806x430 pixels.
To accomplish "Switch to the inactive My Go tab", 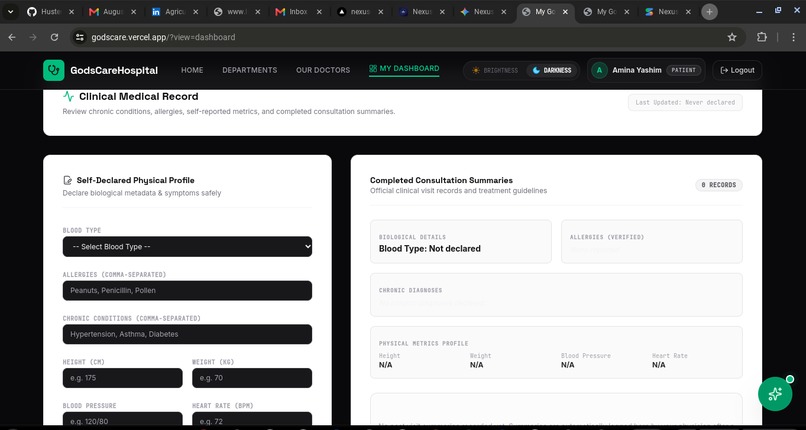I will (607, 12).
